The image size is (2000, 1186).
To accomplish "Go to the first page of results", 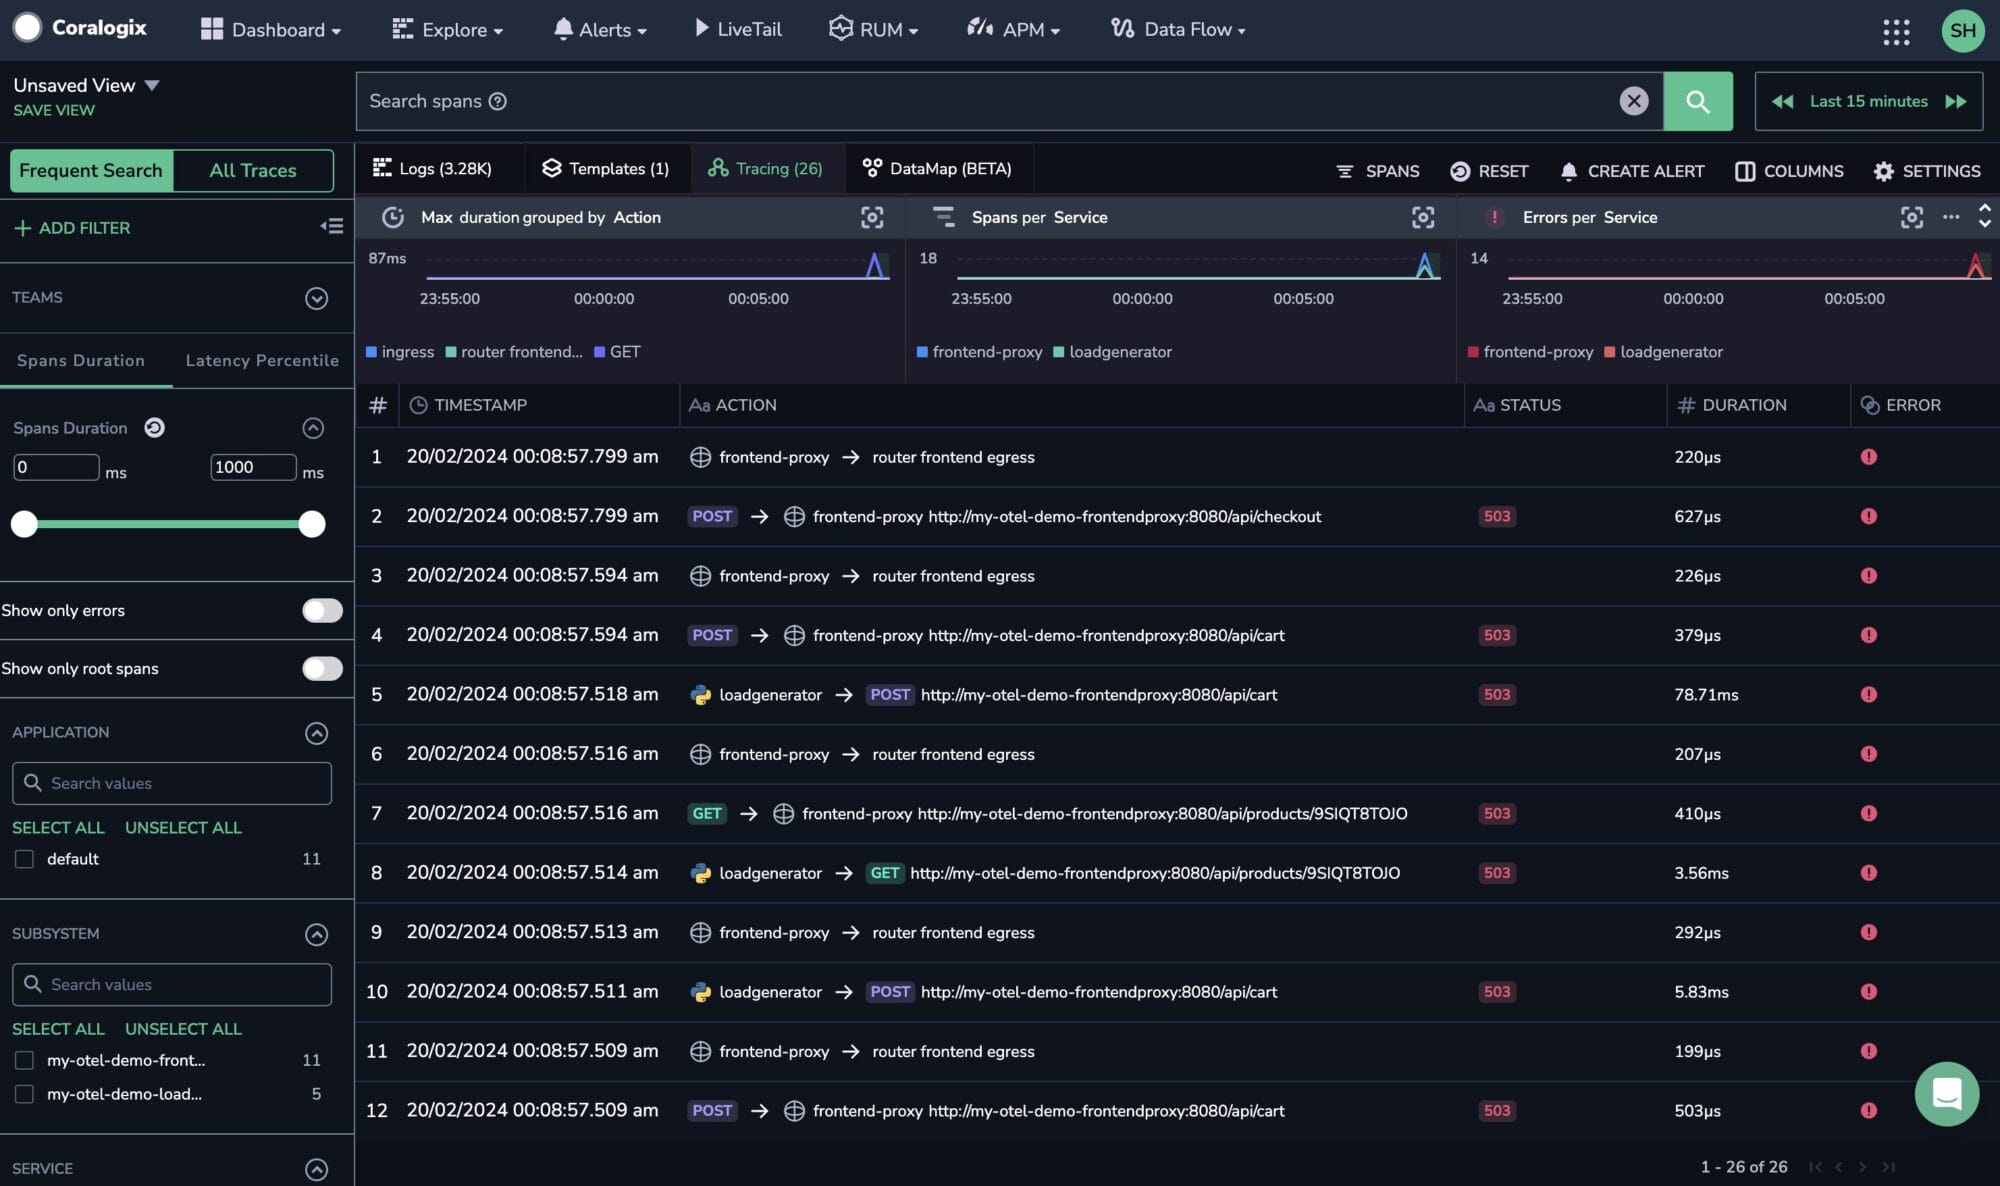I will point(1815,1167).
